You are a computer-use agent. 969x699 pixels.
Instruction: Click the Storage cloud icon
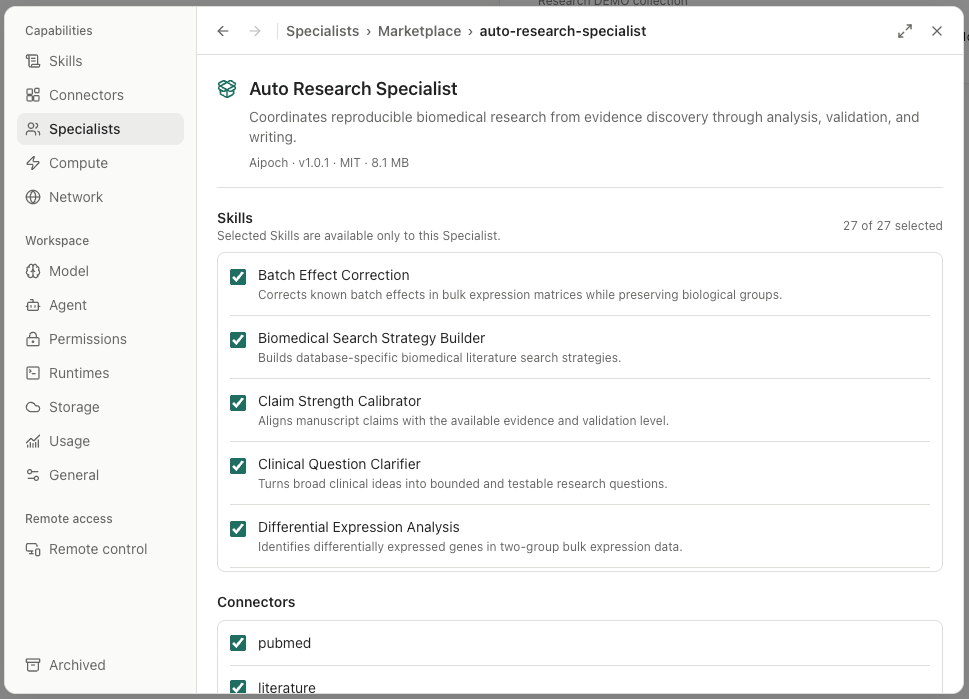[x=33, y=407]
